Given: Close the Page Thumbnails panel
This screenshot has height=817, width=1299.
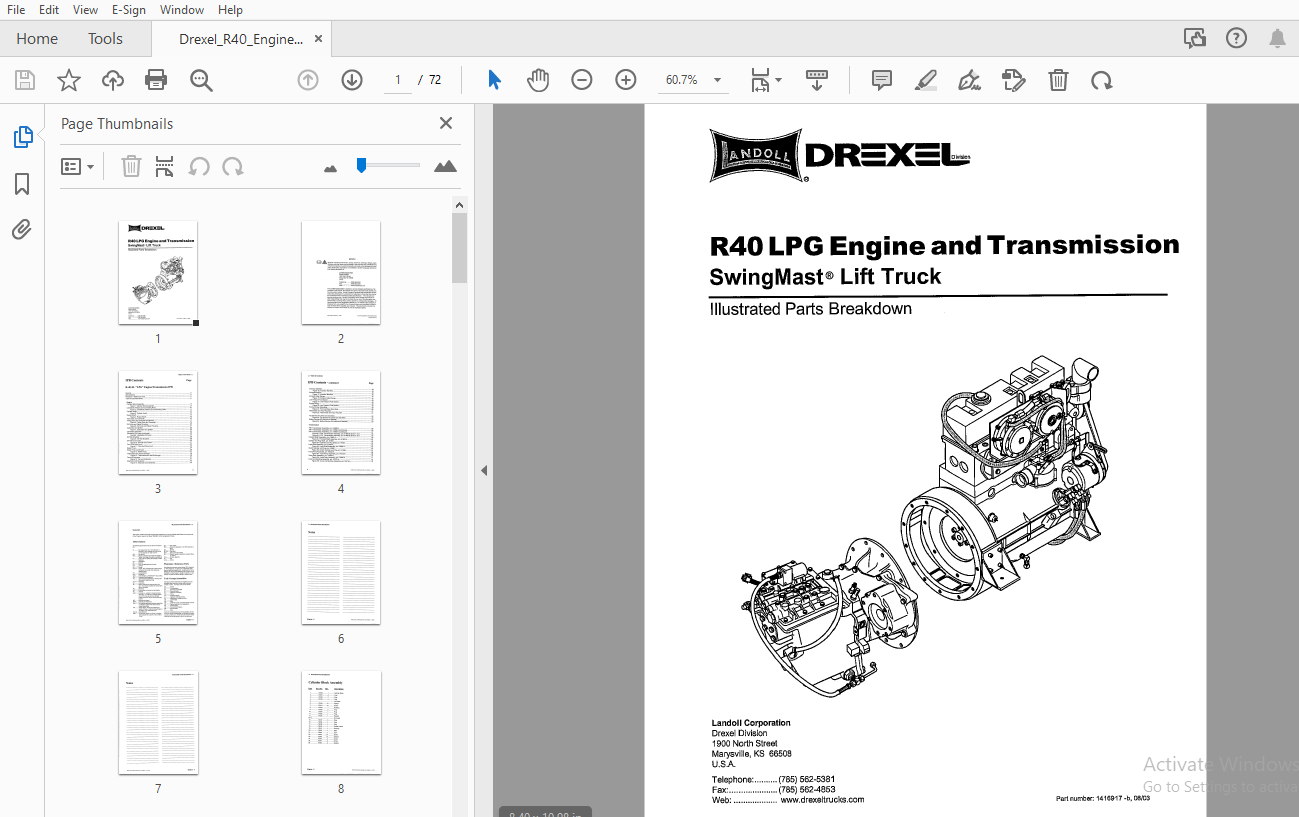Looking at the screenshot, I should [x=446, y=123].
